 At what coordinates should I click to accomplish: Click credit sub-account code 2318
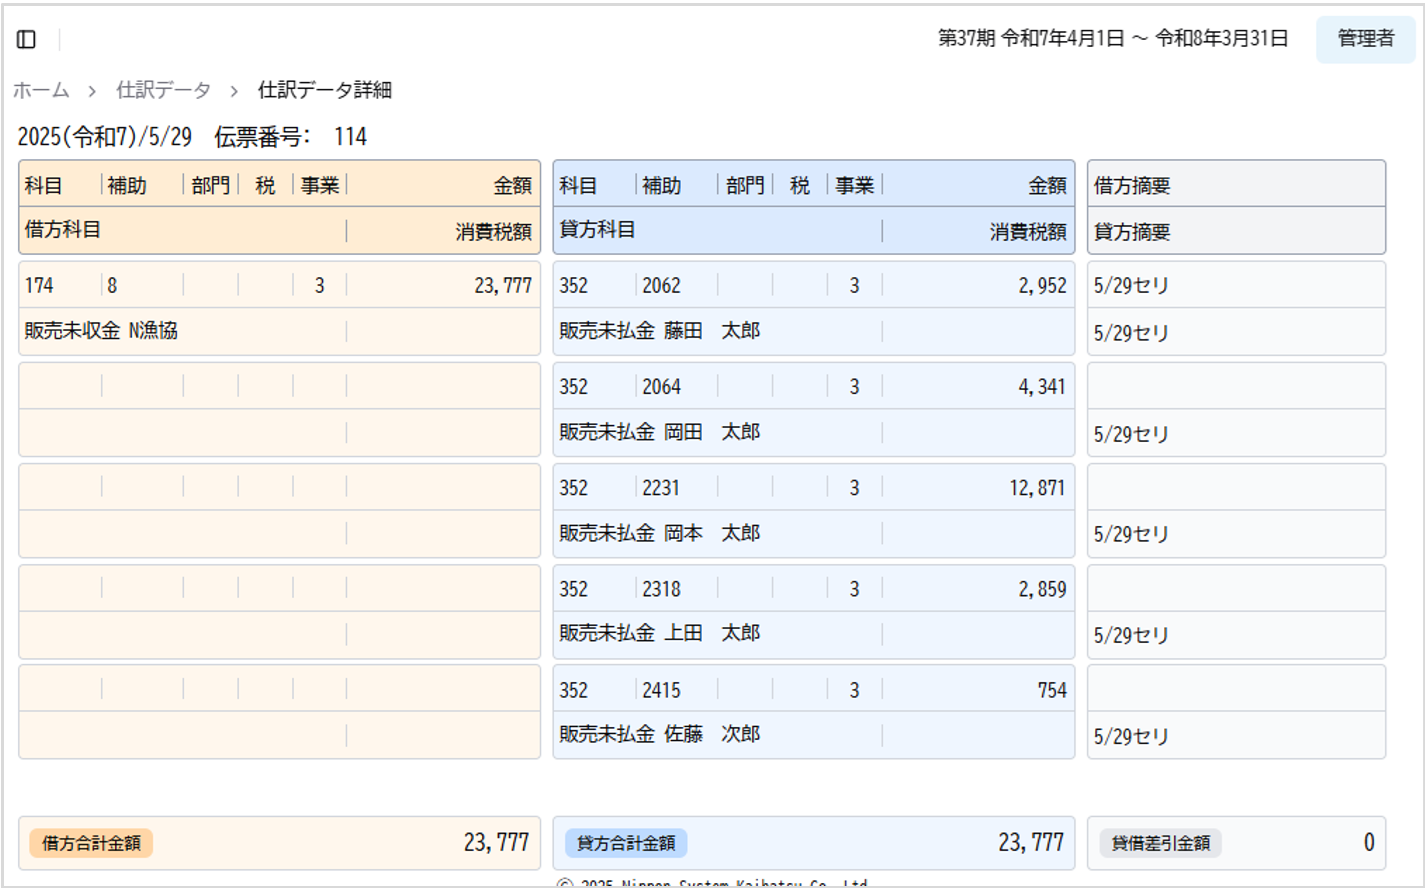(x=661, y=589)
